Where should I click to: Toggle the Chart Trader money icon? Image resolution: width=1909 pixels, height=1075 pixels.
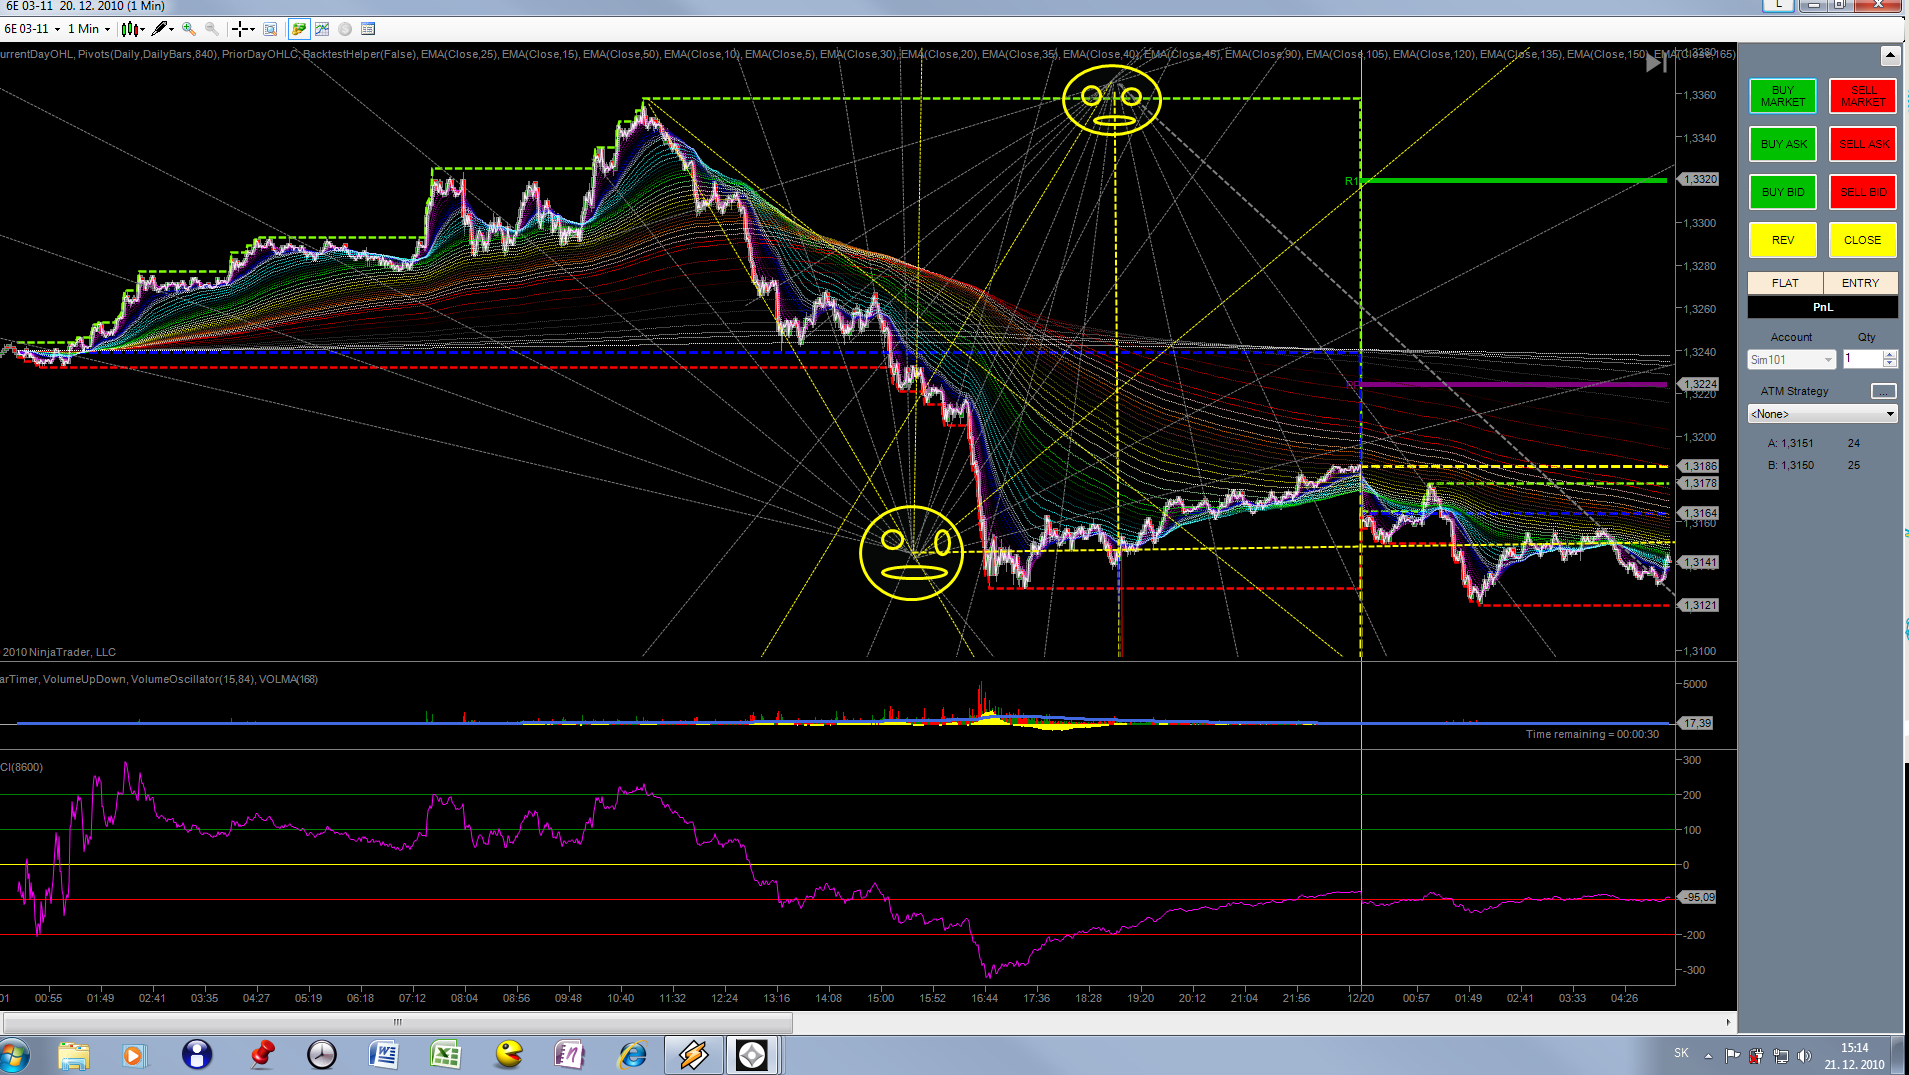(299, 29)
